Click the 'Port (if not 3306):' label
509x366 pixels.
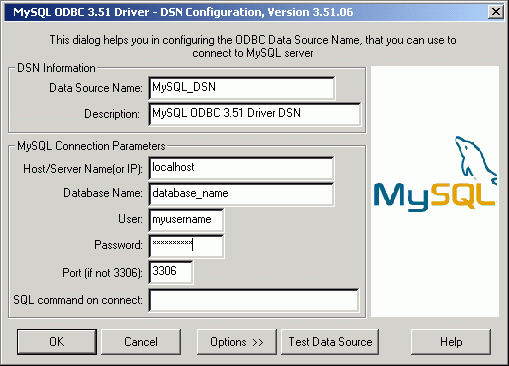[102, 273]
